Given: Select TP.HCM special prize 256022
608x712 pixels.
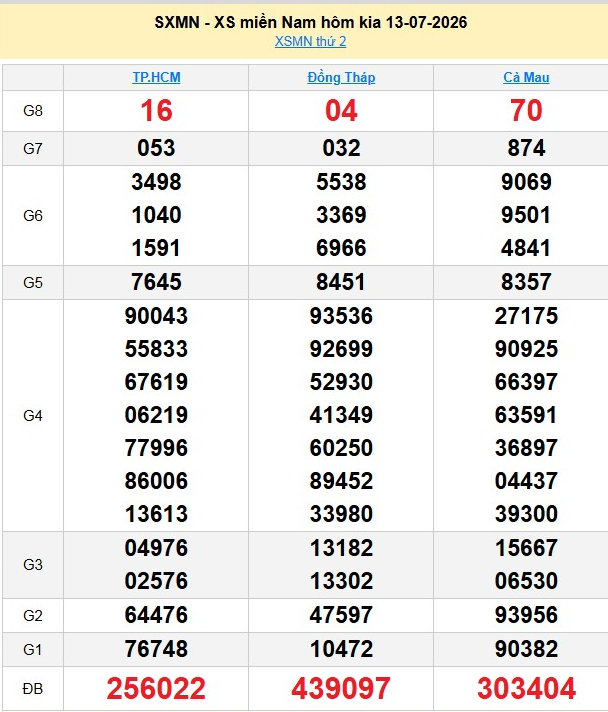Looking at the screenshot, I should 156,688.
